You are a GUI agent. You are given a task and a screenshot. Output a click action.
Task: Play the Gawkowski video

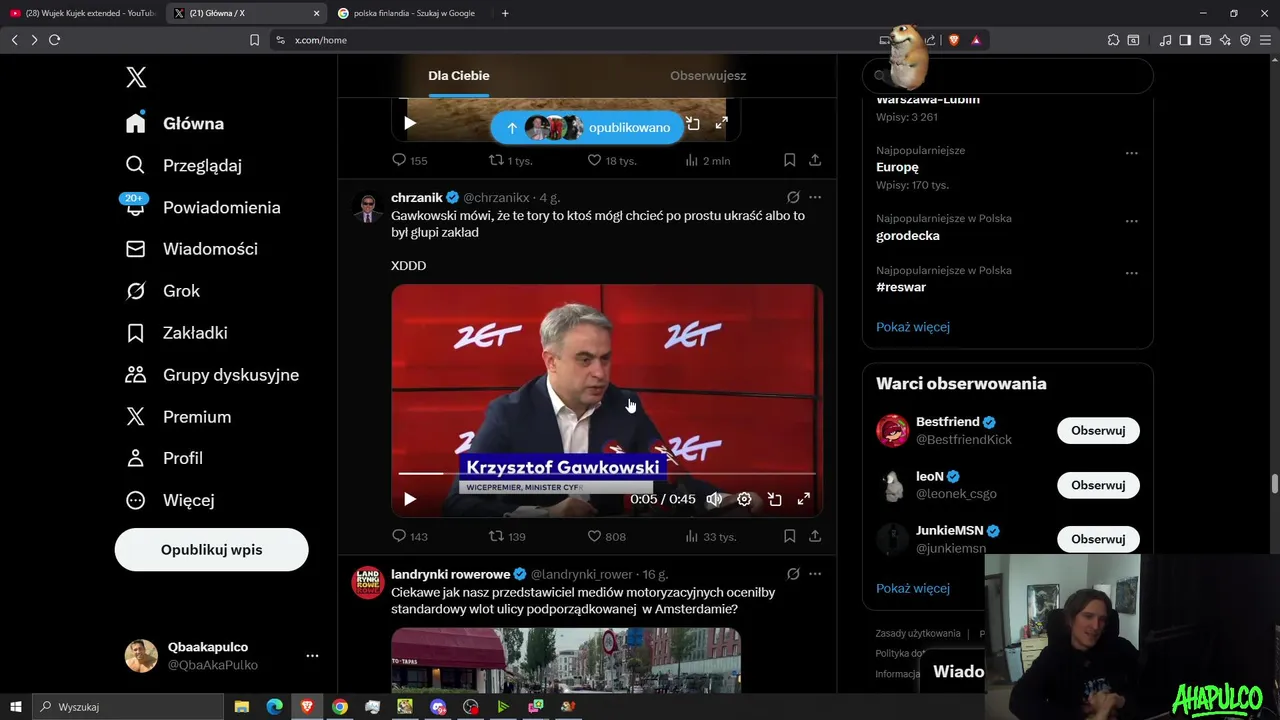click(x=410, y=499)
